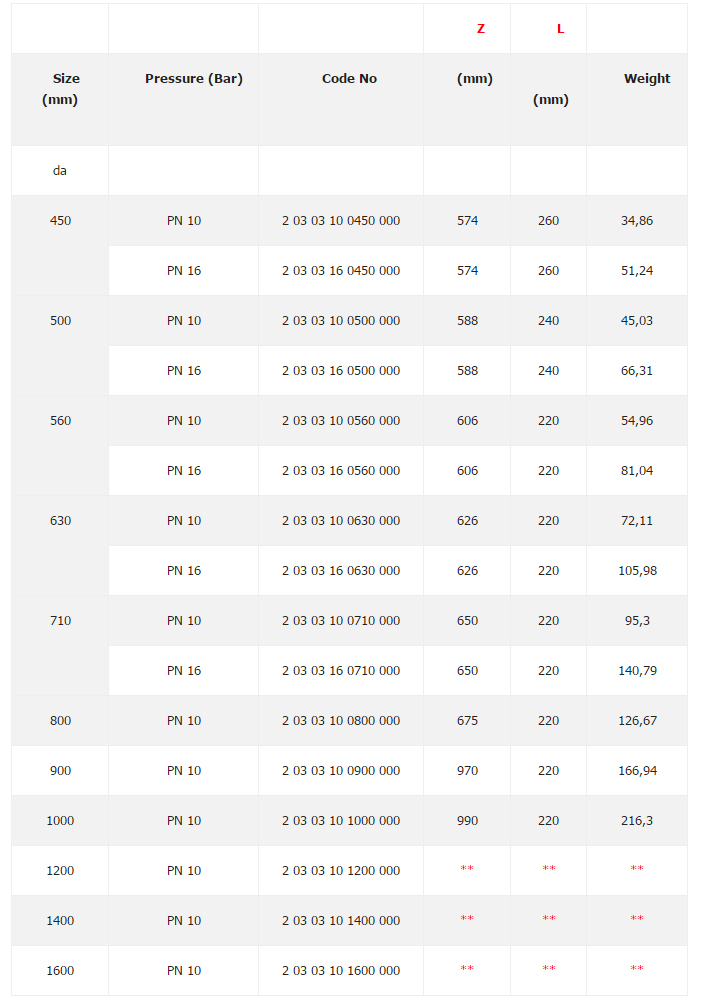Viewport: 703px width, 1005px height.
Task: Click the red "Z" header label
Action: [x=481, y=29]
